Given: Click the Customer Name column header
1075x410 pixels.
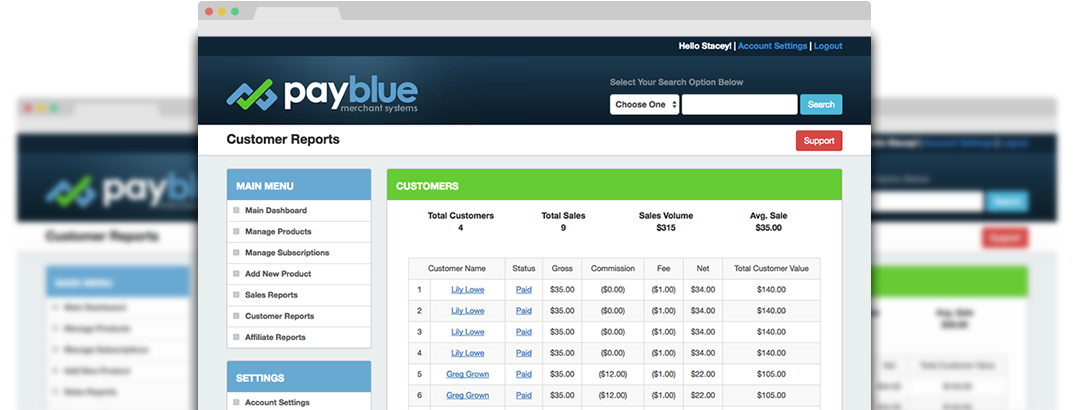Looking at the screenshot, I should point(457,269).
